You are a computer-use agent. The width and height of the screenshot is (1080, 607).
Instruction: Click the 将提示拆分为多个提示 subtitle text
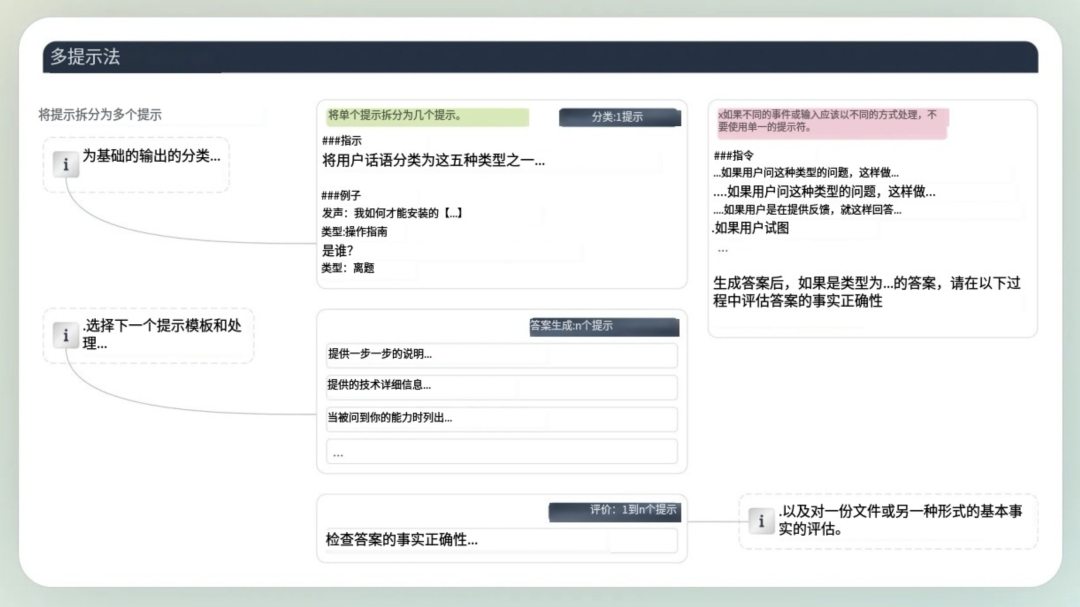coord(100,115)
